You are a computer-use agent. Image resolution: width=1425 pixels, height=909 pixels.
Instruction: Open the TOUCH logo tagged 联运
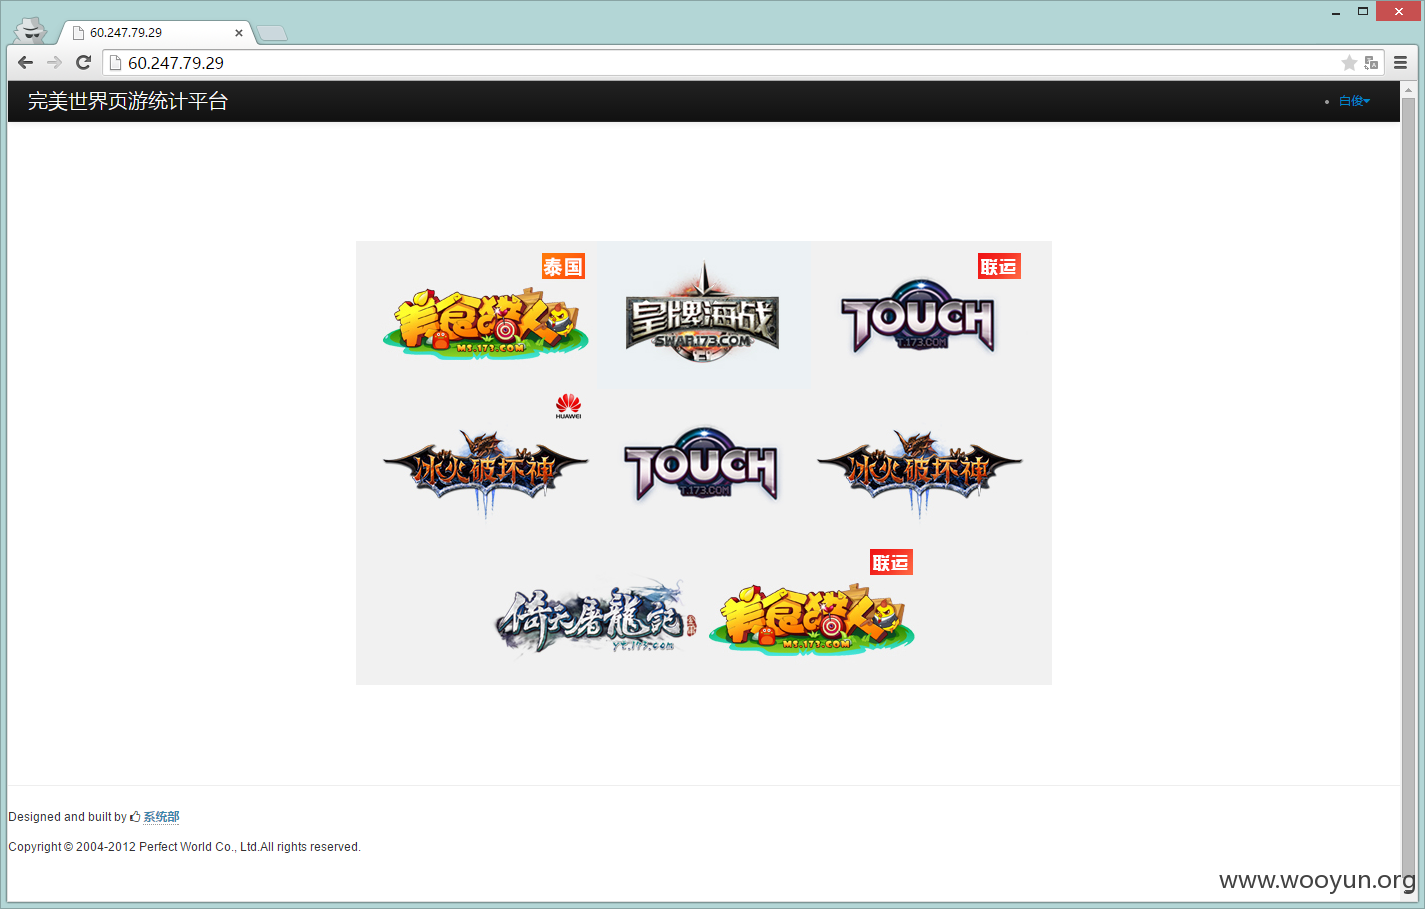click(x=918, y=317)
